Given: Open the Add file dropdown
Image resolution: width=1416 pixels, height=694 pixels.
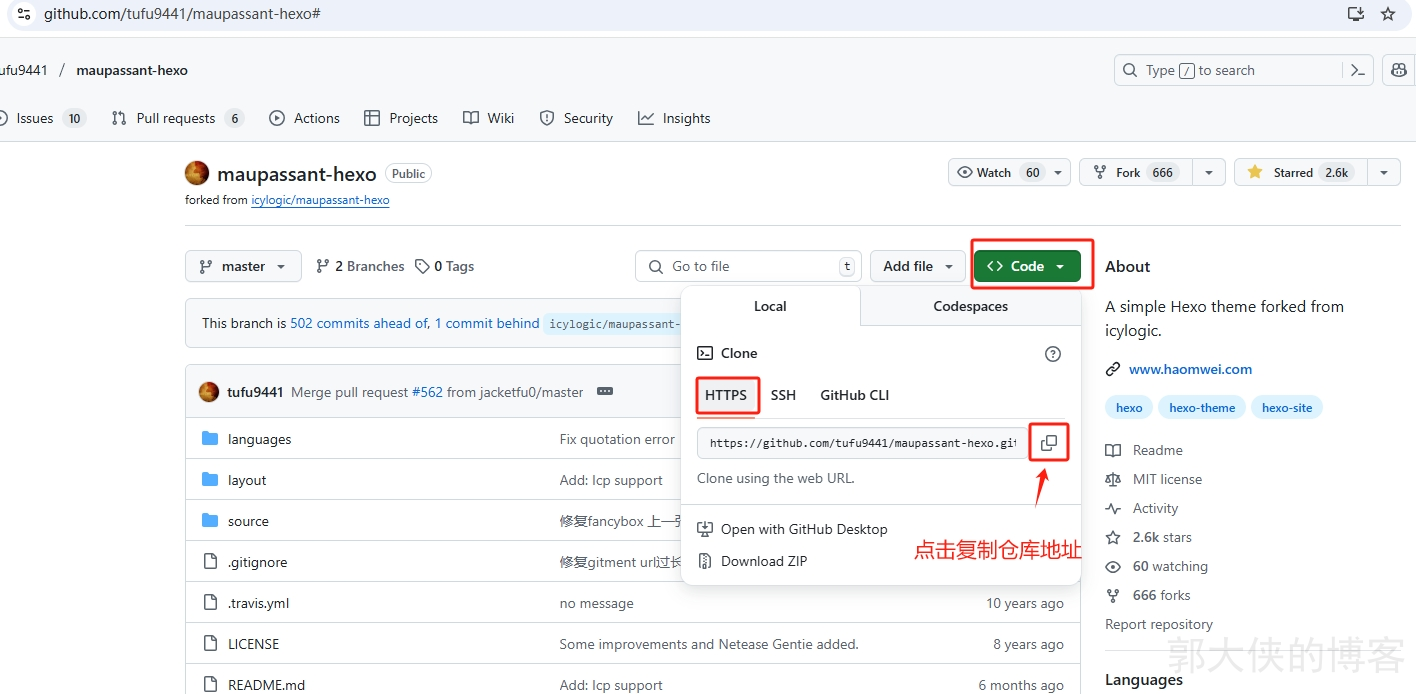Looking at the screenshot, I should coord(918,266).
